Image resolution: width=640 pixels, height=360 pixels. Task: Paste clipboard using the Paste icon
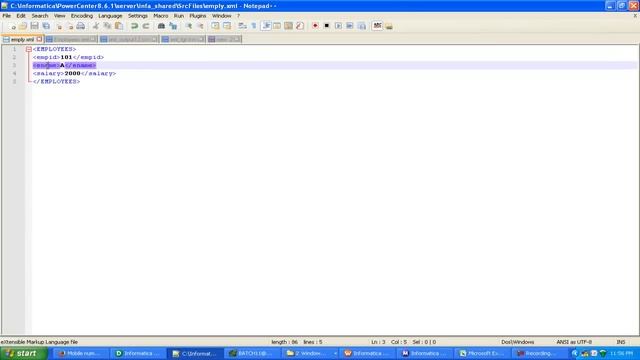tap(119, 26)
